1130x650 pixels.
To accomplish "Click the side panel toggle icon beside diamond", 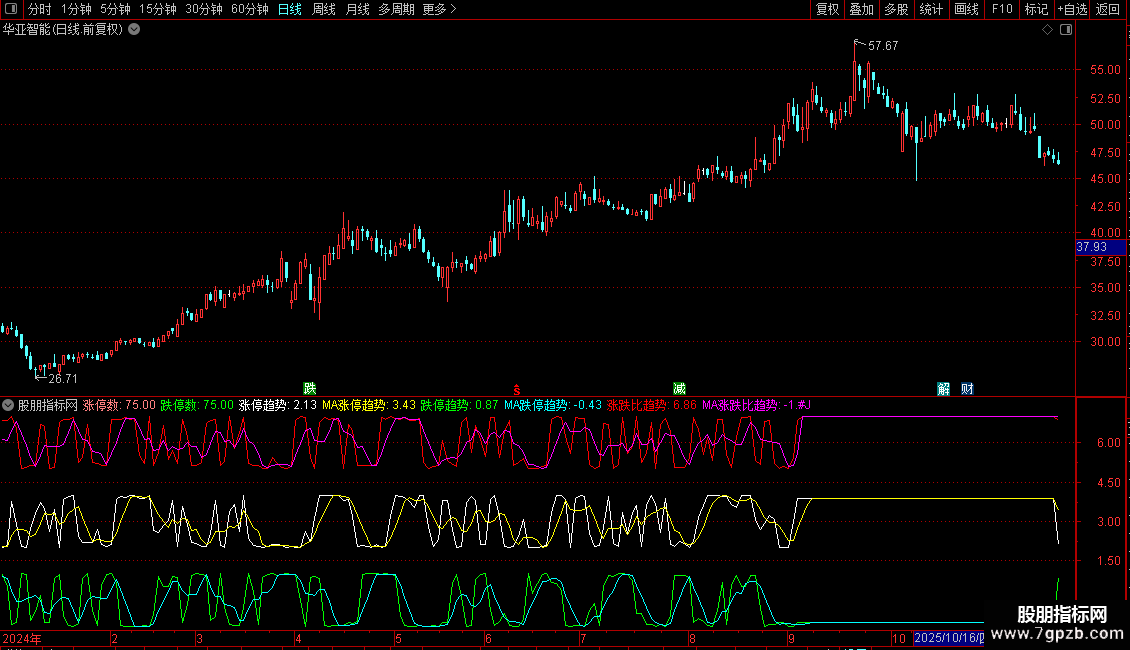I will [1066, 30].
